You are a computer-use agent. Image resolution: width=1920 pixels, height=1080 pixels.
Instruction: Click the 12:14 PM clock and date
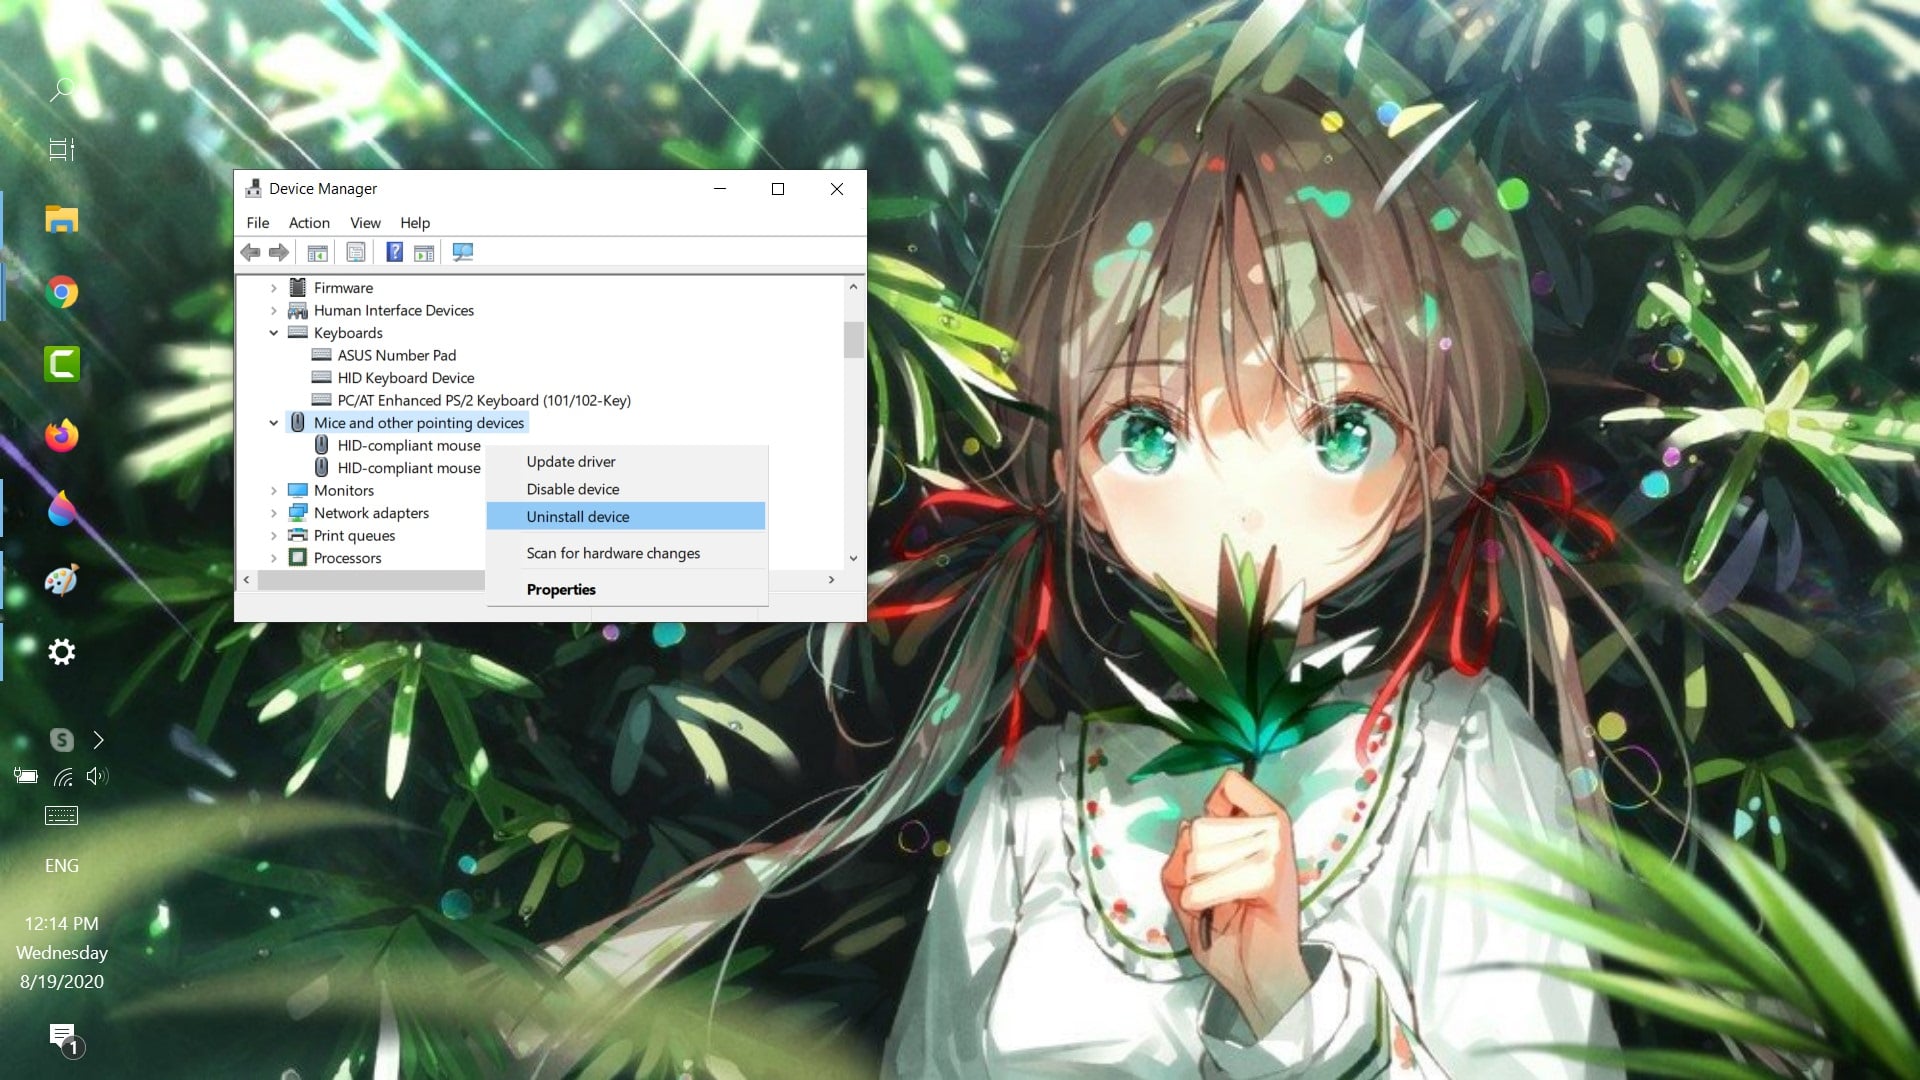pos(61,953)
